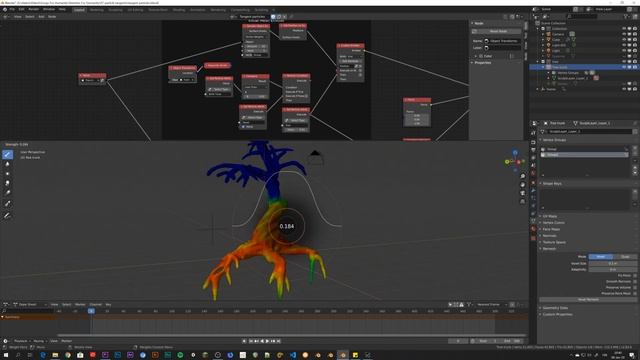The height and width of the screenshot is (360, 640).
Task: Enable the Preserve Paint Mask checkbox
Action: click(x=634, y=293)
